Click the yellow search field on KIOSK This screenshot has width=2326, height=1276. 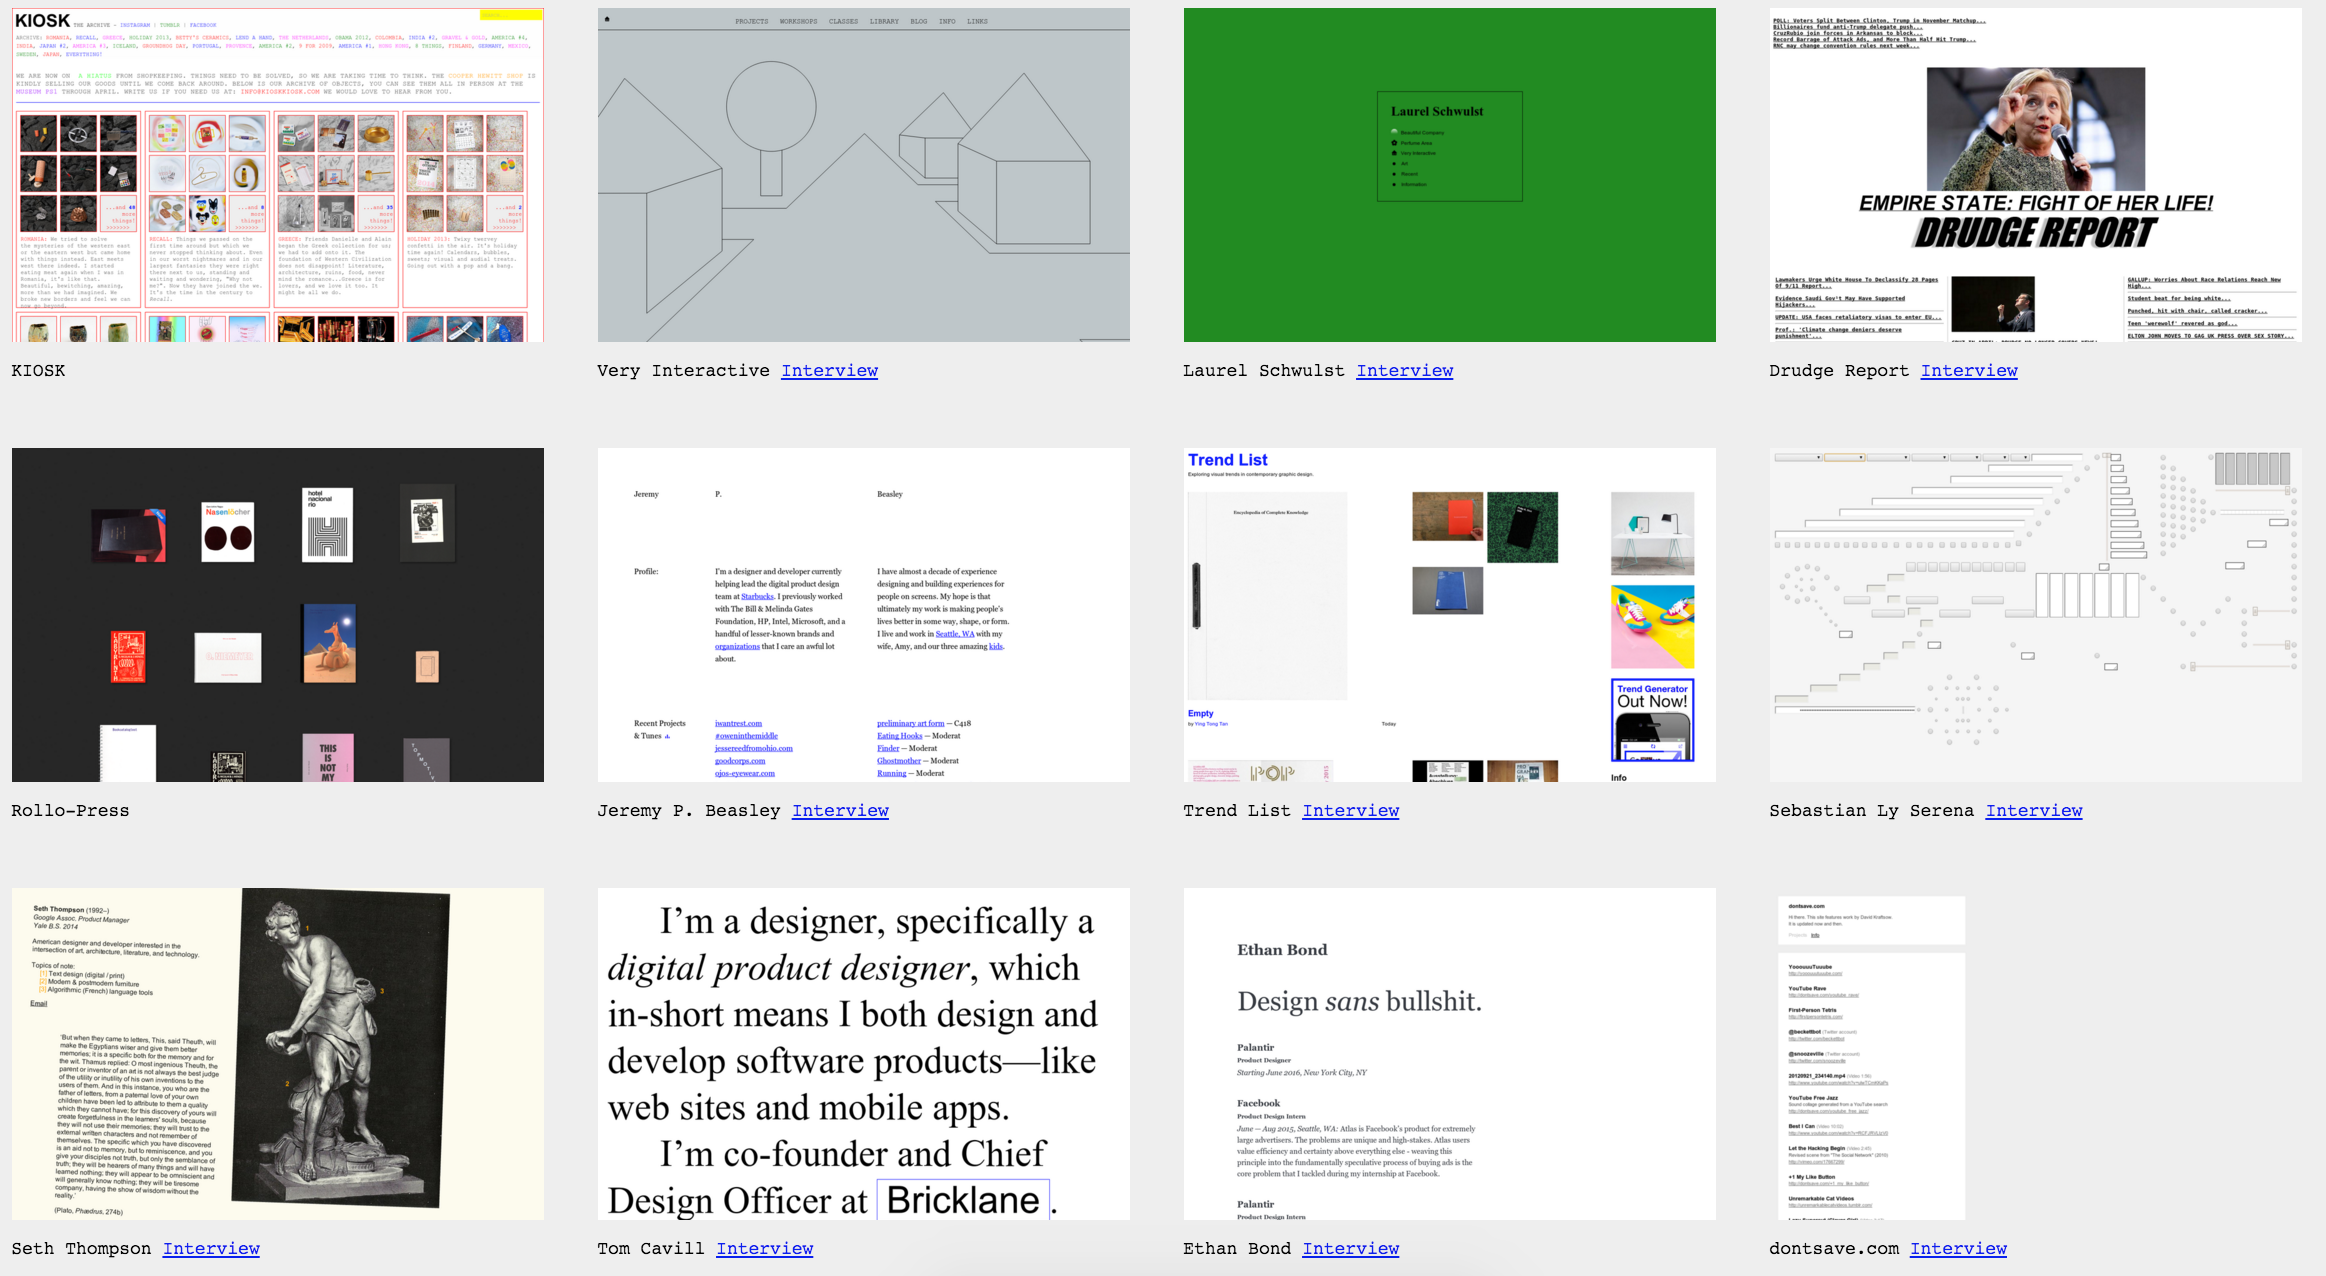(511, 16)
